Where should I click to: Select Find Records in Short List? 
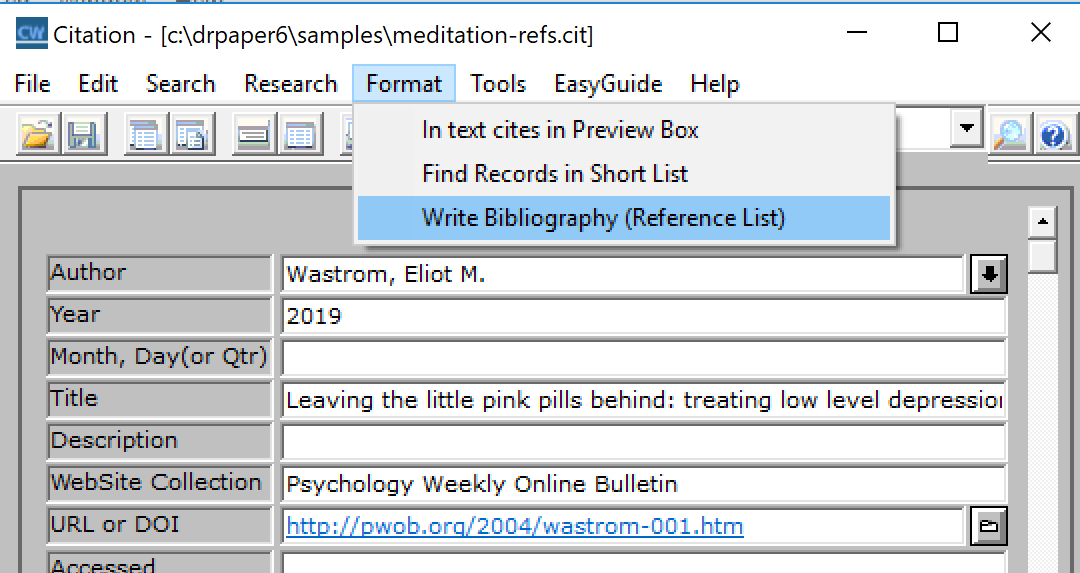click(x=555, y=174)
